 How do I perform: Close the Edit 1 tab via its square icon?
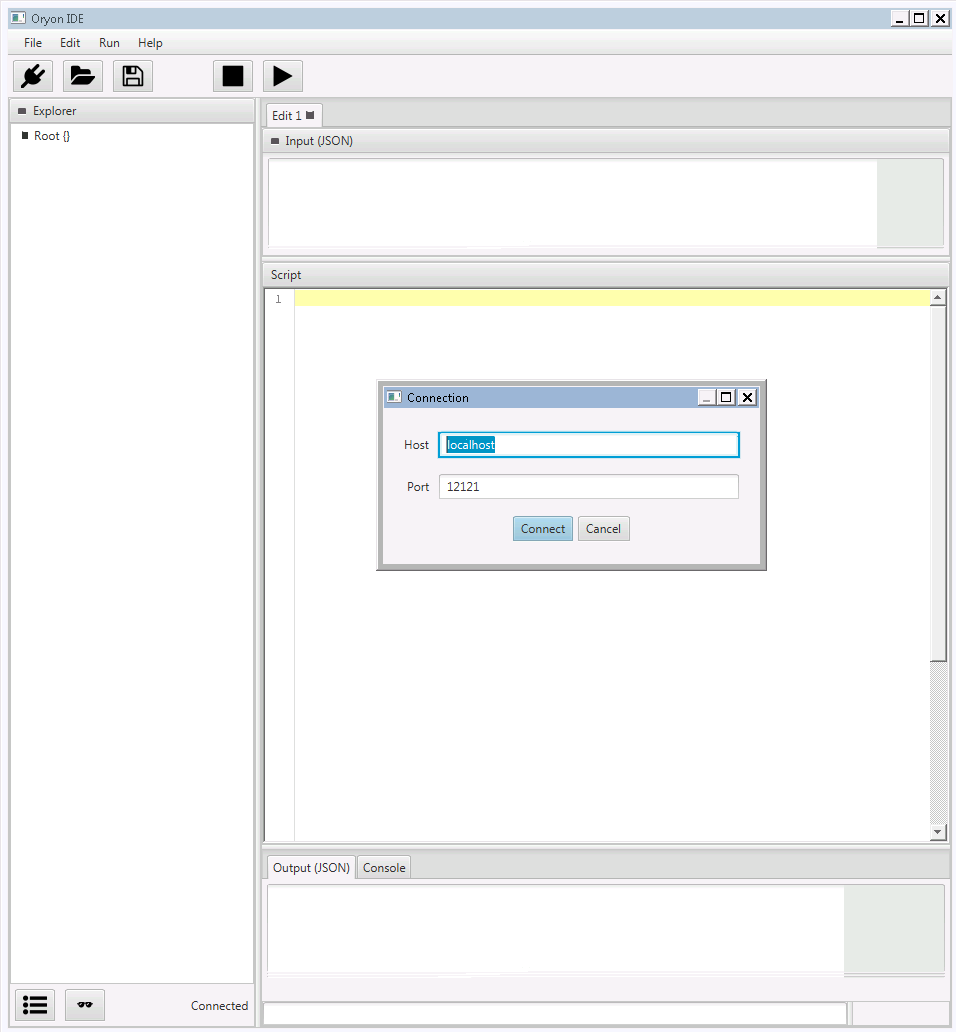point(310,115)
